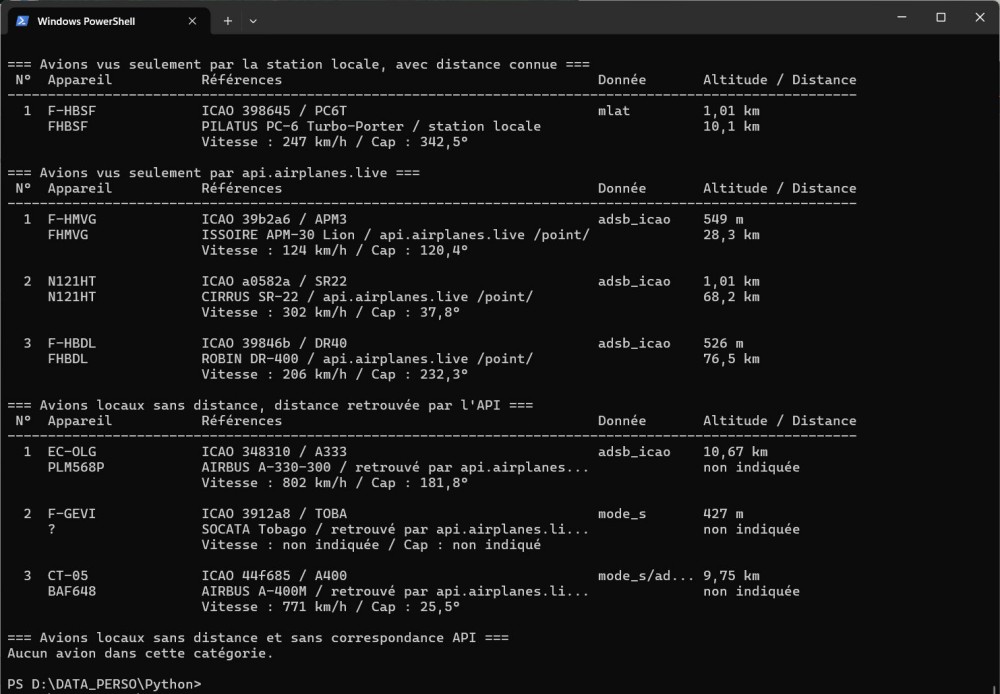This screenshot has height=694, width=1000.
Task: Click the SOCATA Tobago line
Action: click(395, 529)
